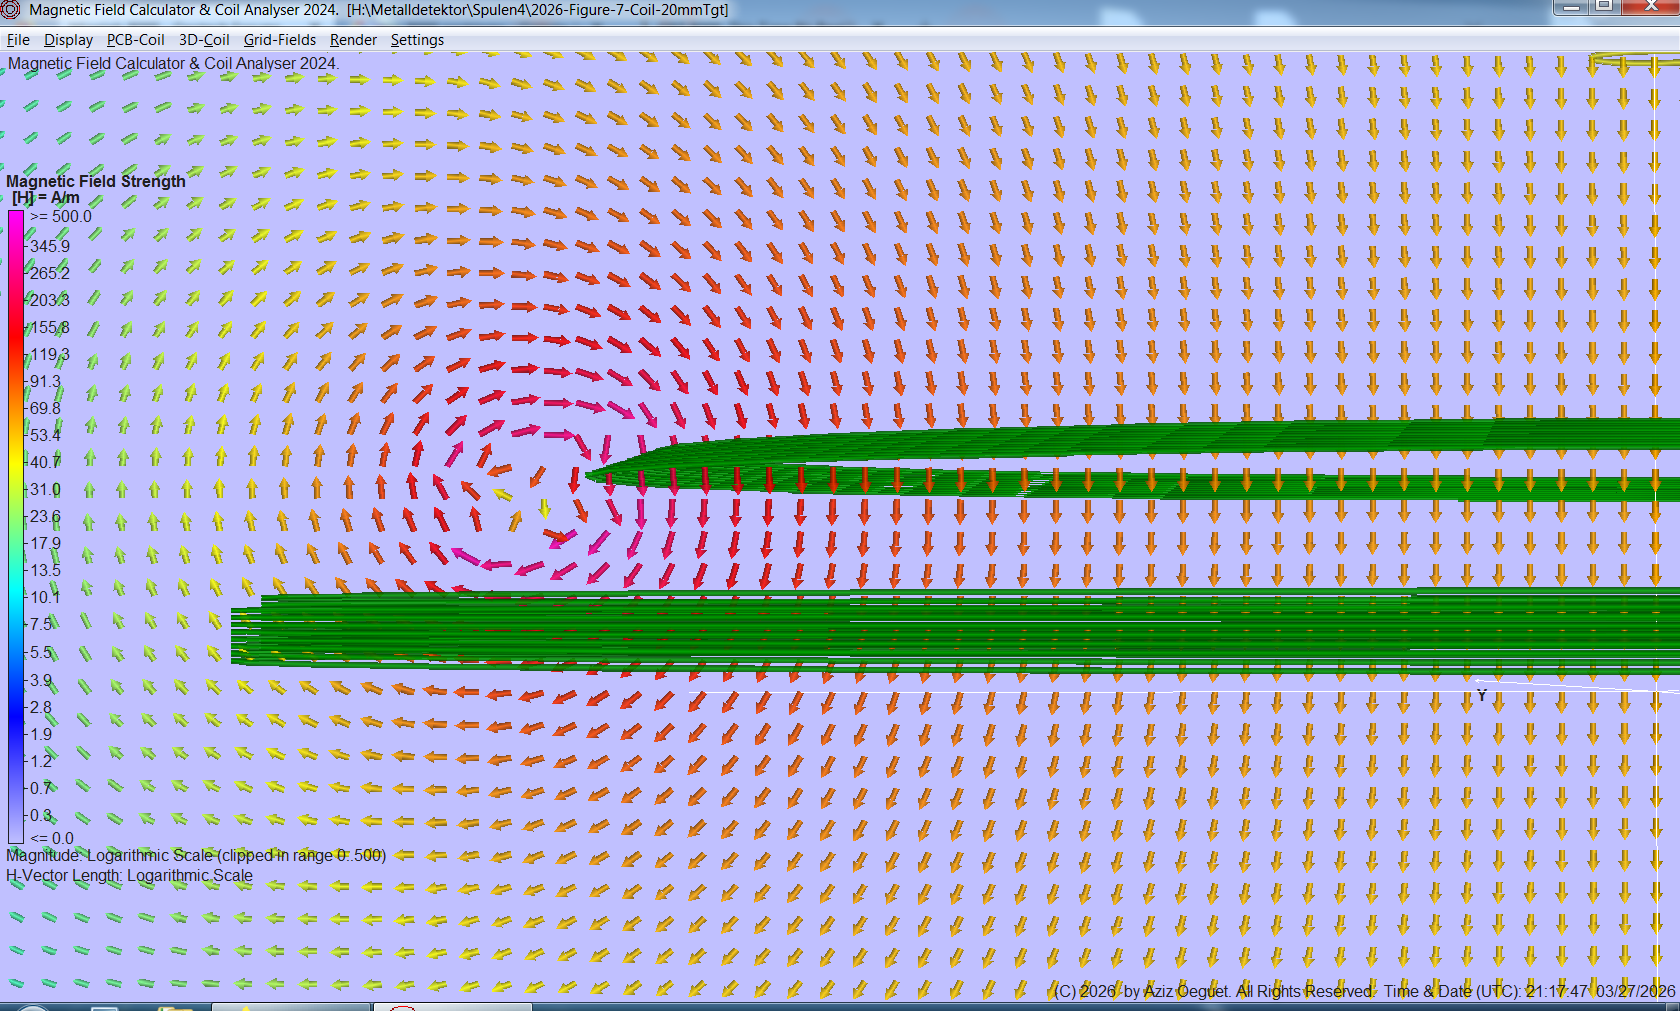
Task: Click the window minimize button
Action: coord(1572,8)
